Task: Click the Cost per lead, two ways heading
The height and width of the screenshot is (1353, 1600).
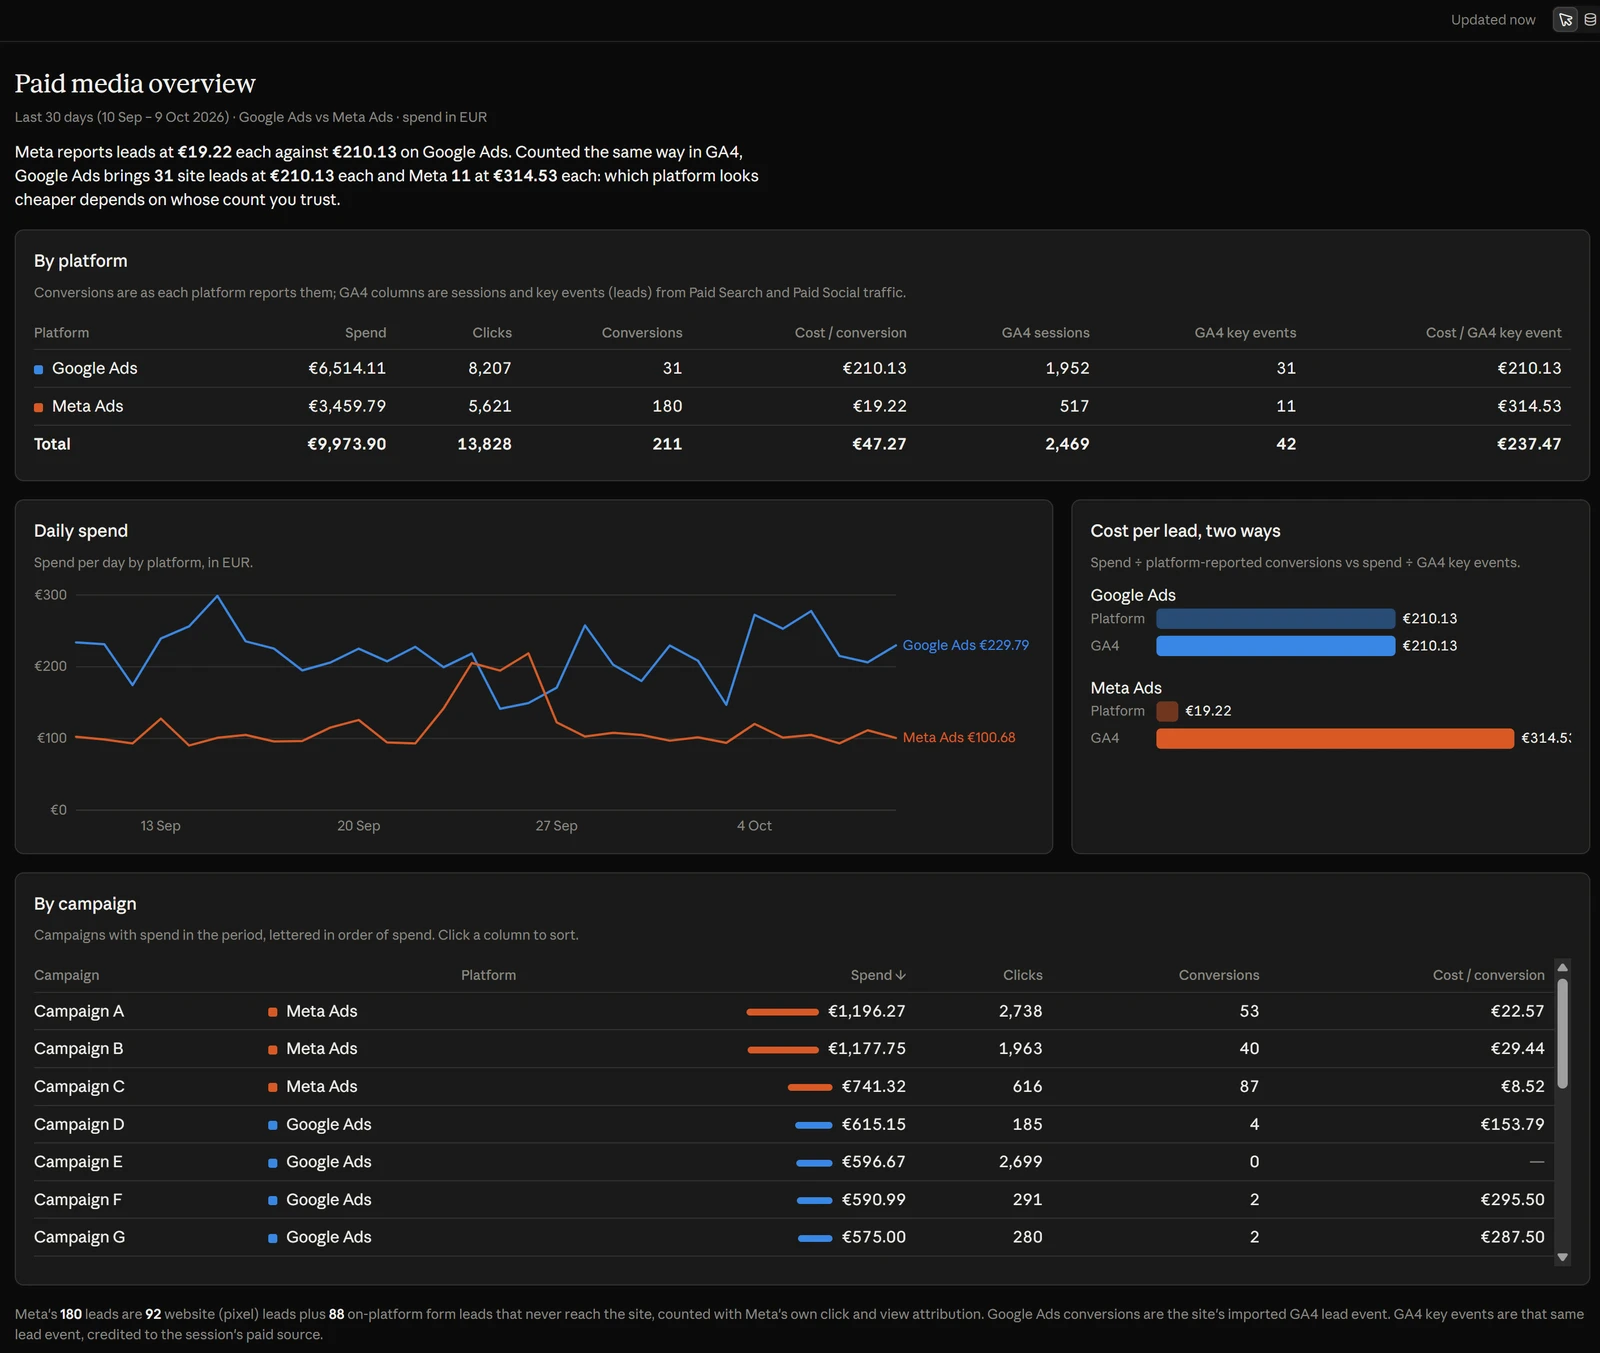Action: click(x=1185, y=531)
